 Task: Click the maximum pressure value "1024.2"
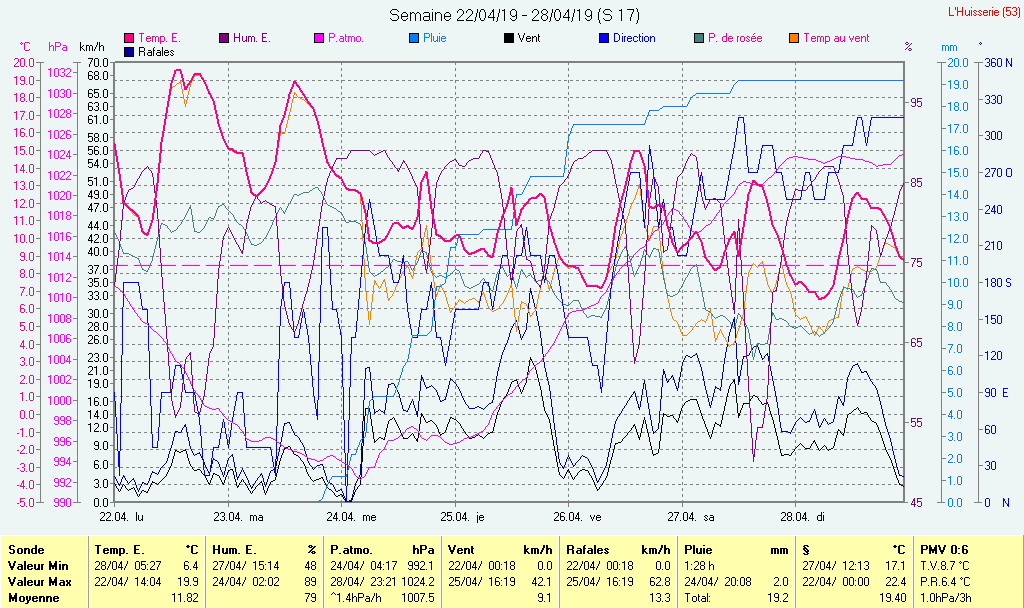click(418, 582)
